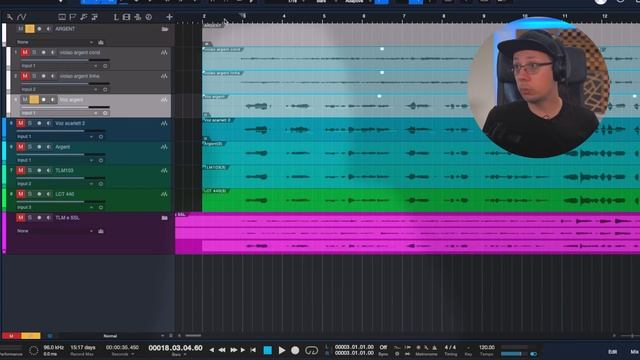
Task: Open Input 1 dropdown on Voz scarlett 2
Action: 55,137
